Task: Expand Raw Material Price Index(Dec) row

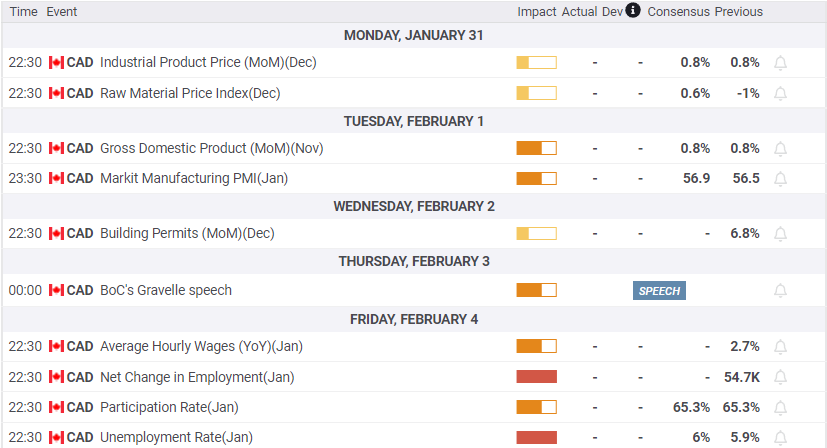Action: [x=414, y=93]
